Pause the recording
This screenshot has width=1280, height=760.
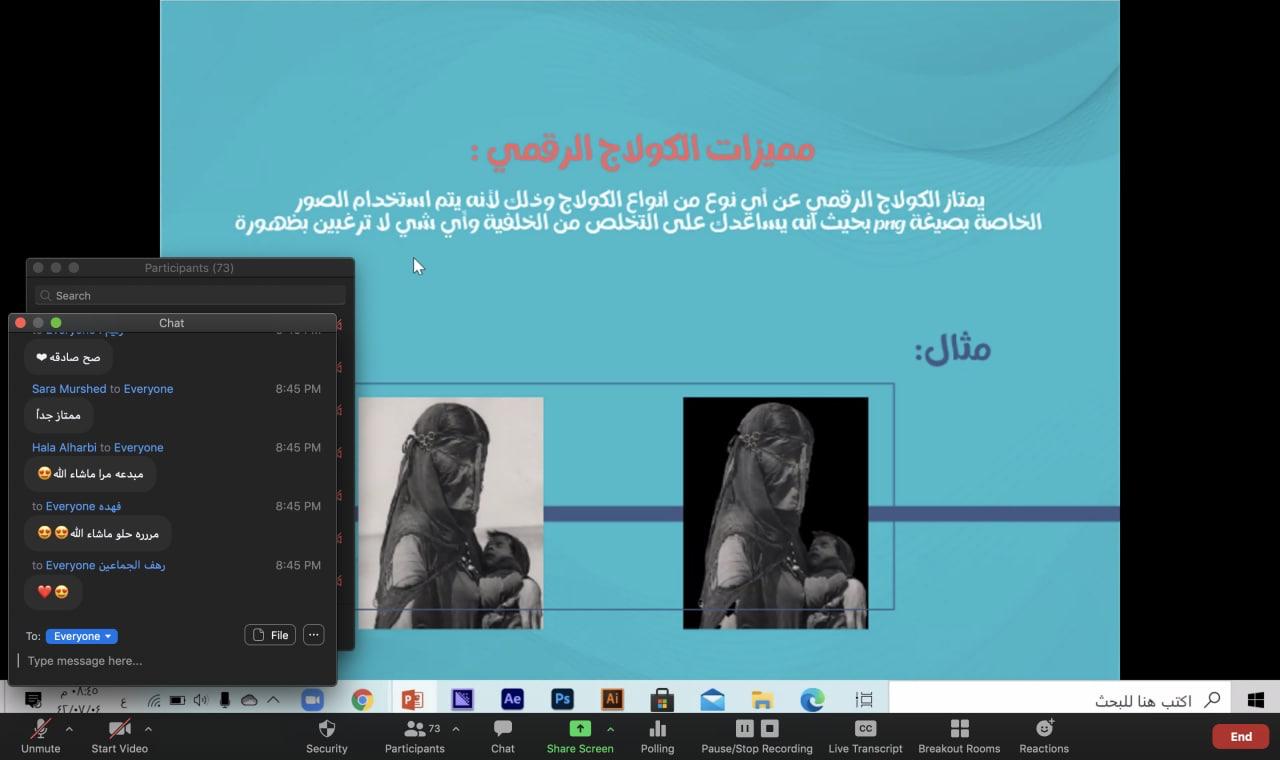pos(744,728)
